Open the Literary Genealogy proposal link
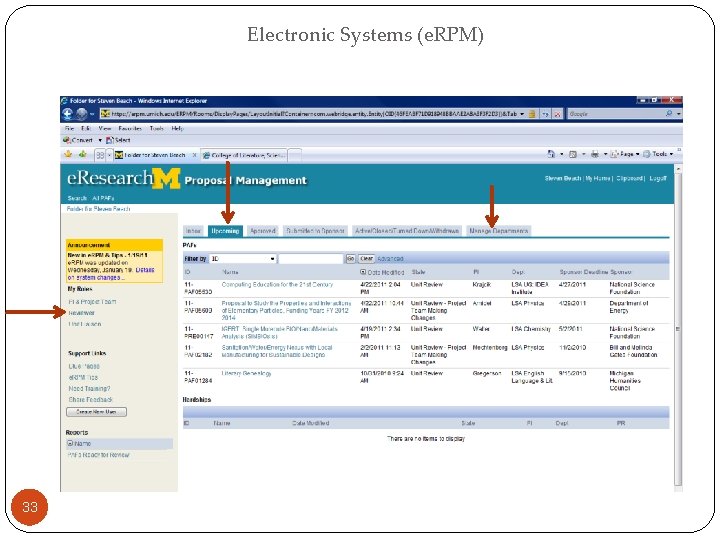720x540 pixels. pos(246,373)
